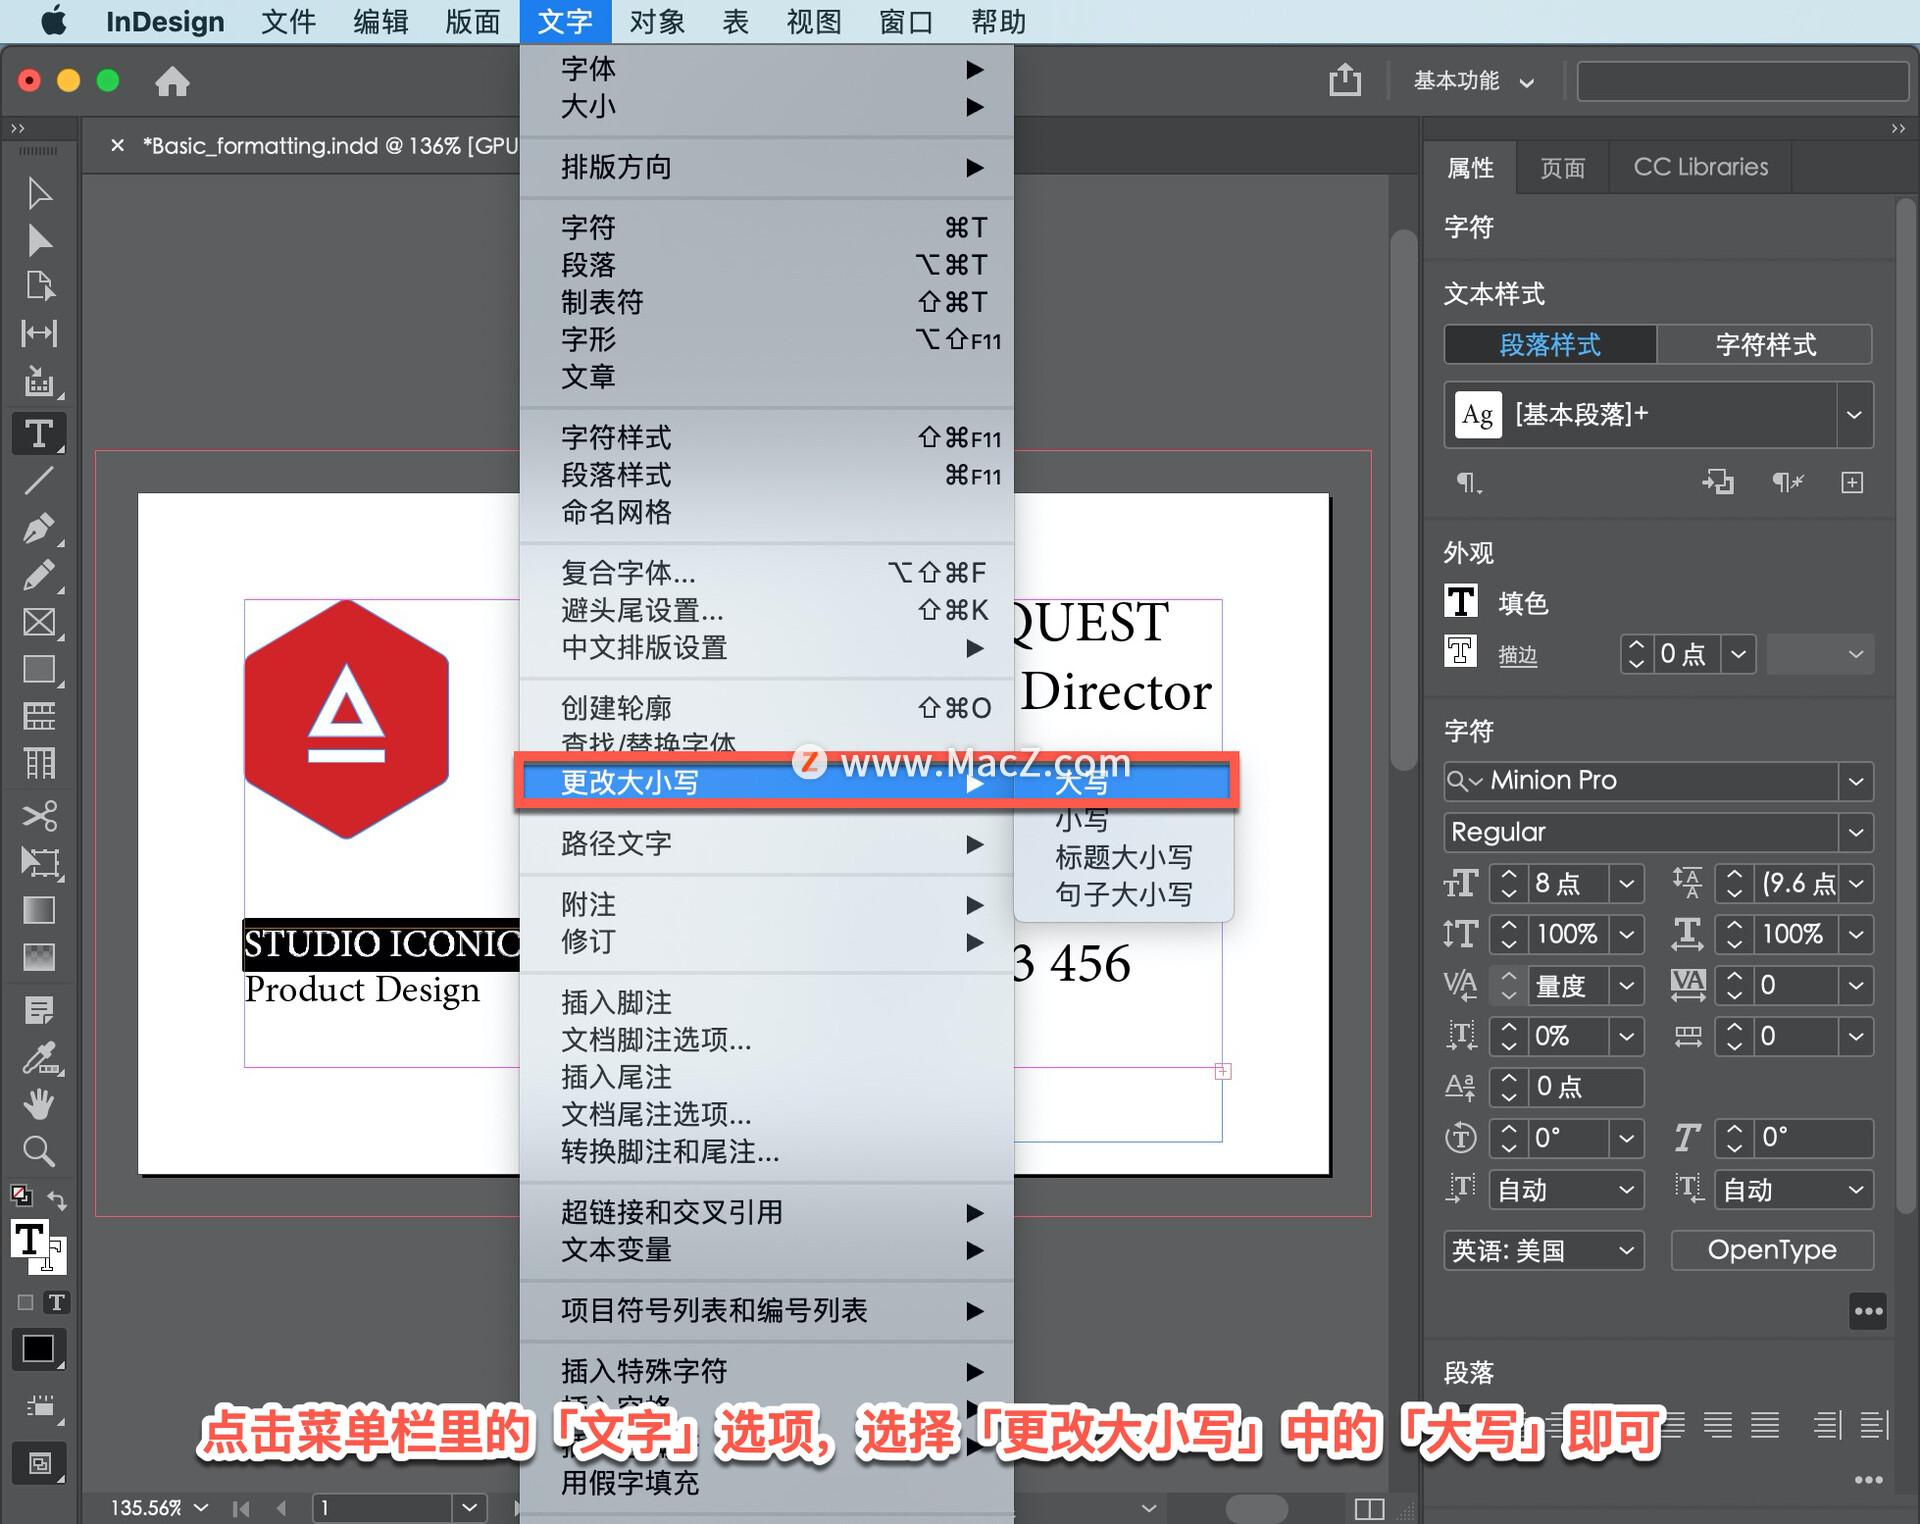Select the Selection tool

pos(39,192)
